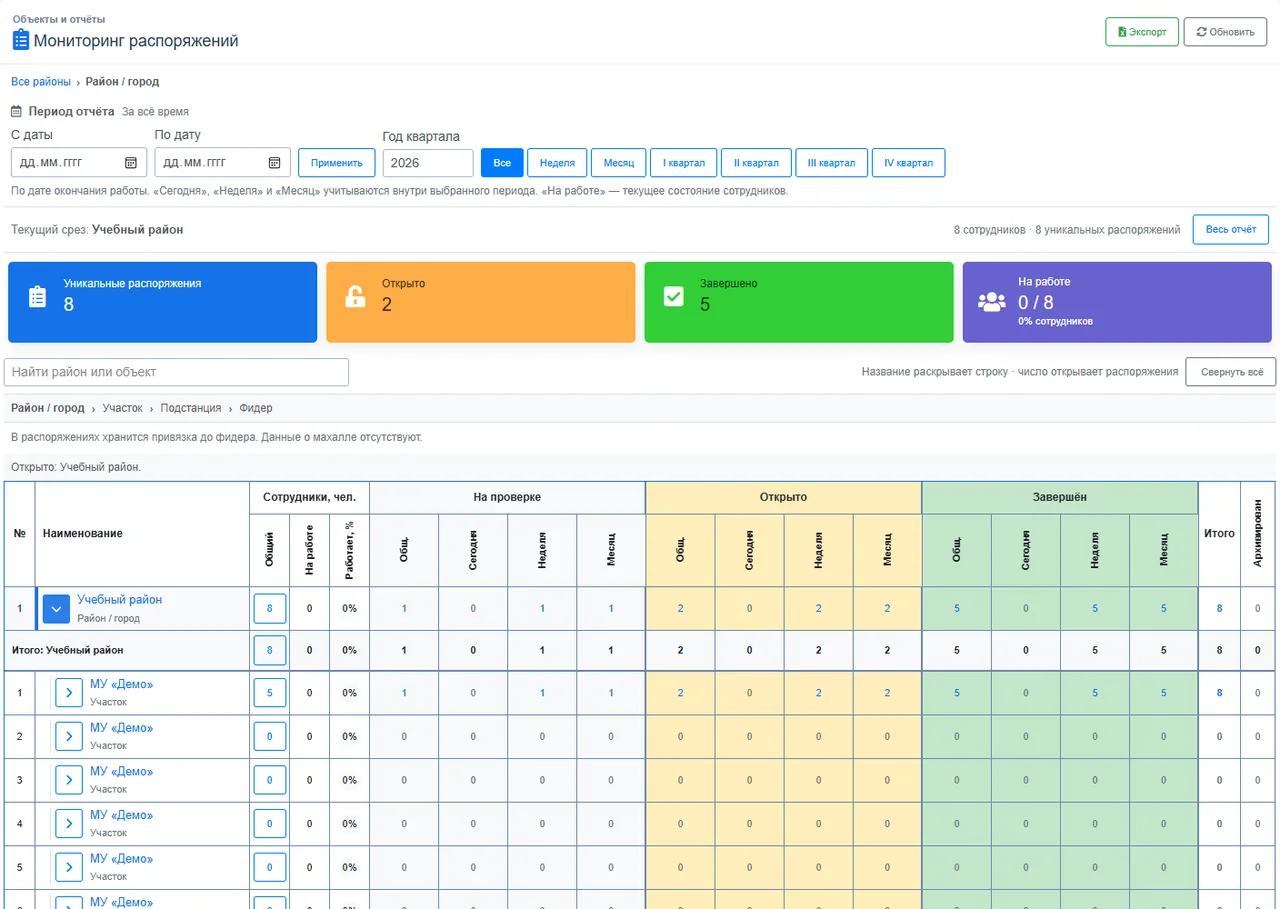Click the clipboard icon beside the Мониторинг распоряжений title
The image size is (1280, 909).
[x=20, y=41]
